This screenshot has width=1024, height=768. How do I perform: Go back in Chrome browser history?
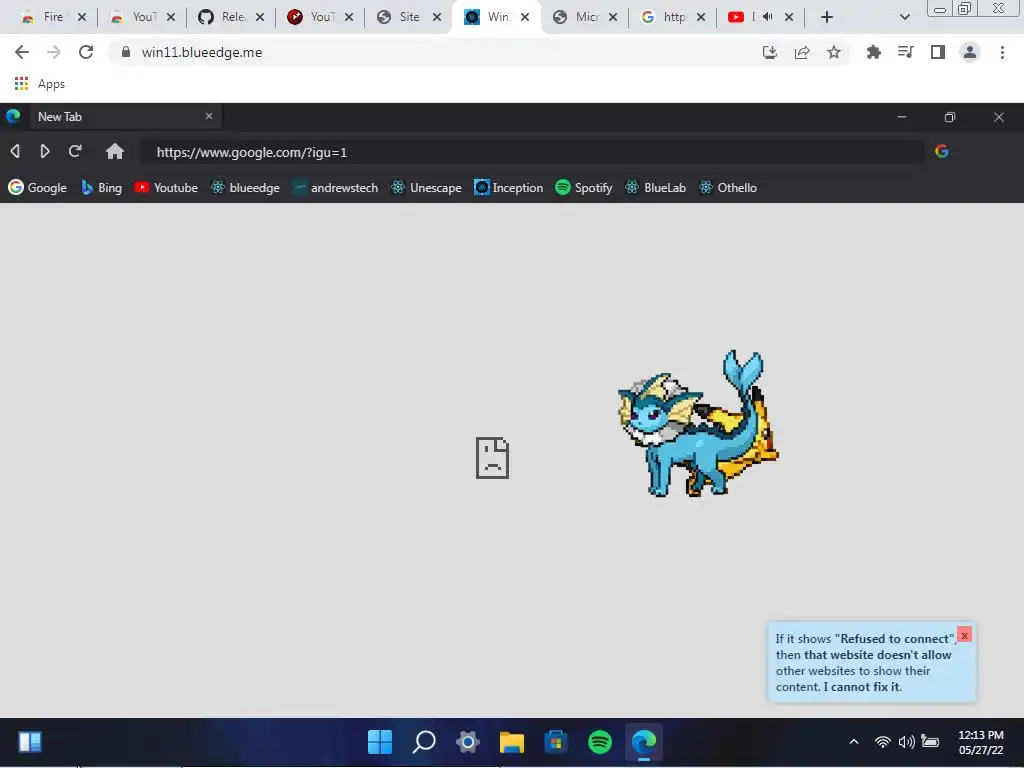coord(22,52)
